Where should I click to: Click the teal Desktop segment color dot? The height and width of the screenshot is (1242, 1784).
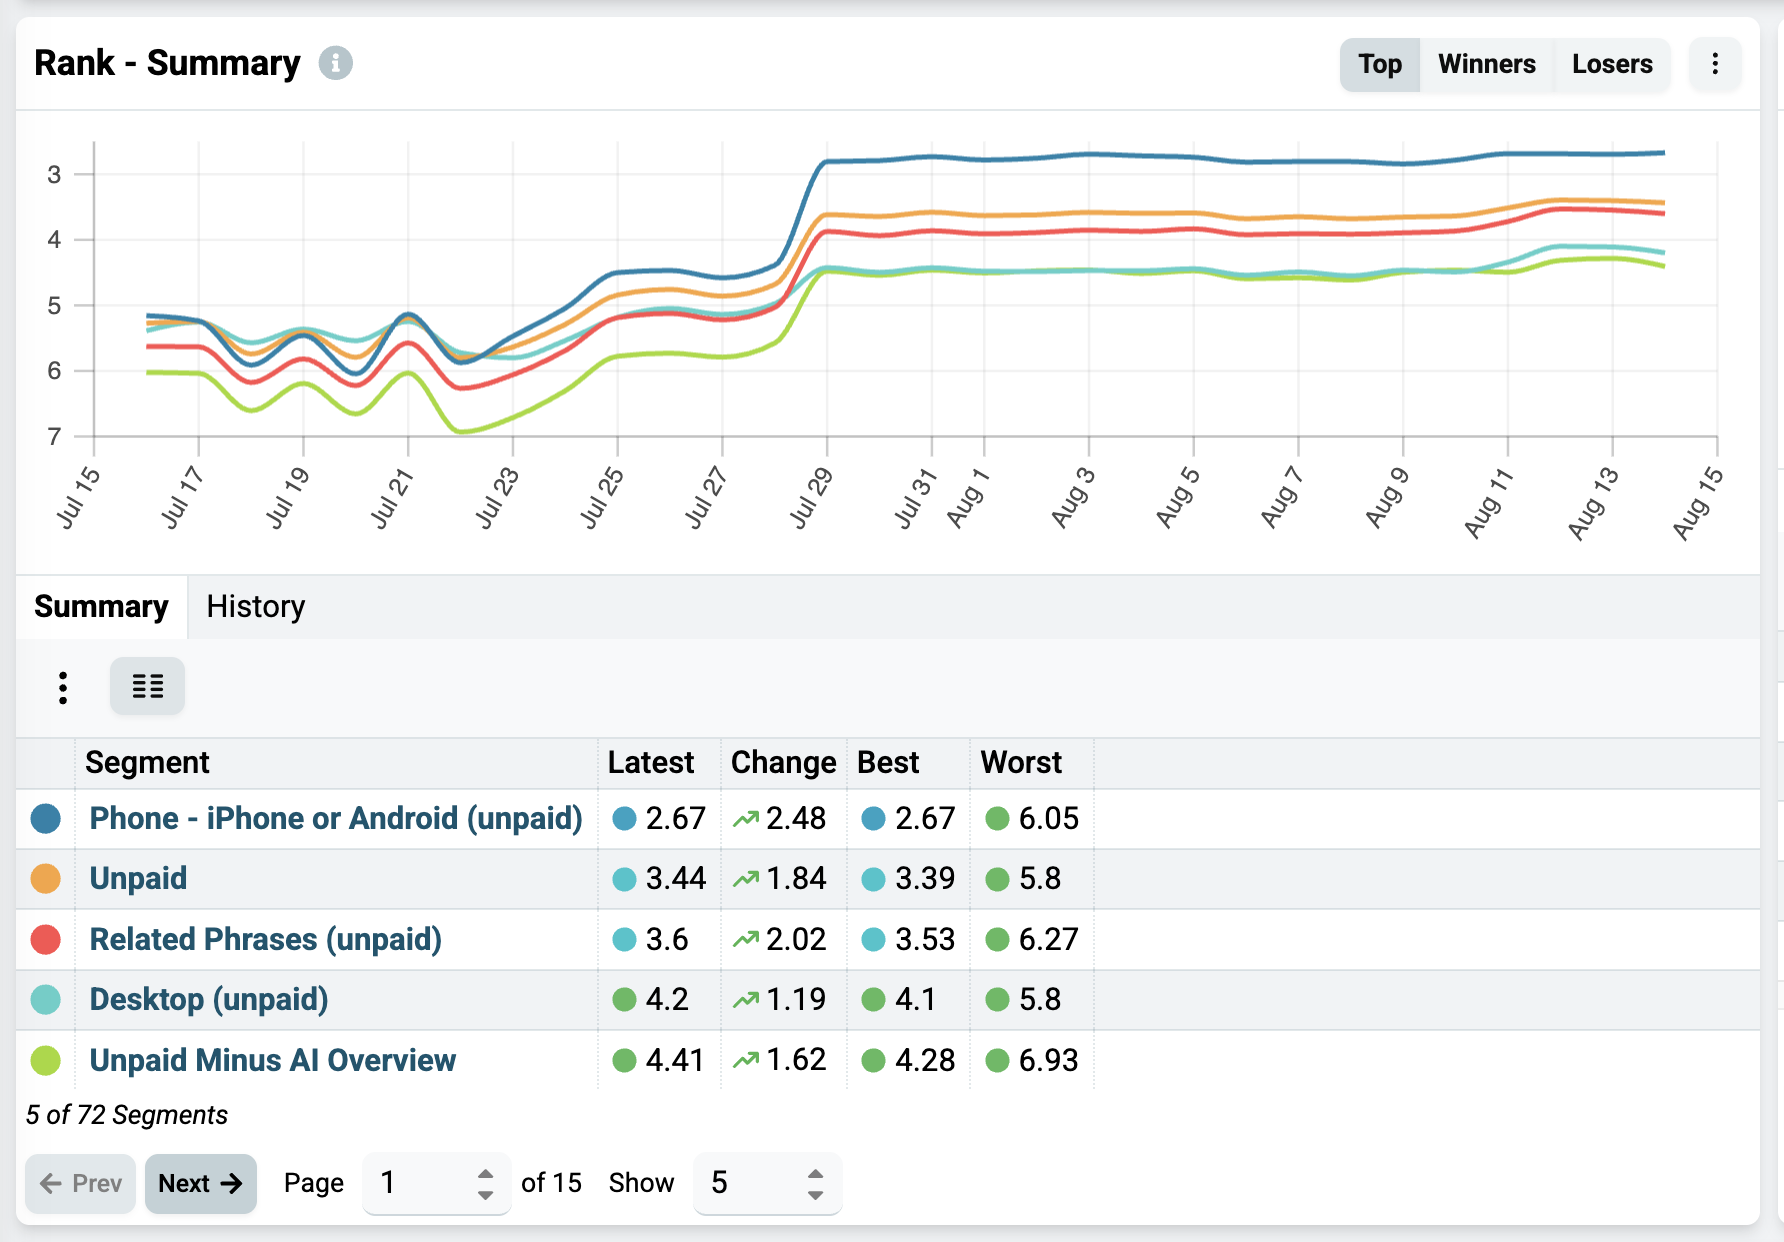pos(46,999)
